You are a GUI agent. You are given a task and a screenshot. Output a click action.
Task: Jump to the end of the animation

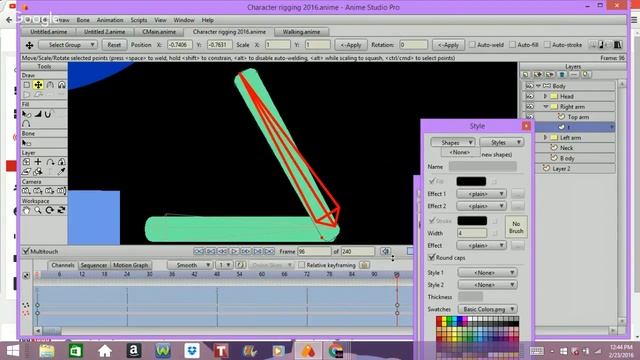click(x=269, y=251)
